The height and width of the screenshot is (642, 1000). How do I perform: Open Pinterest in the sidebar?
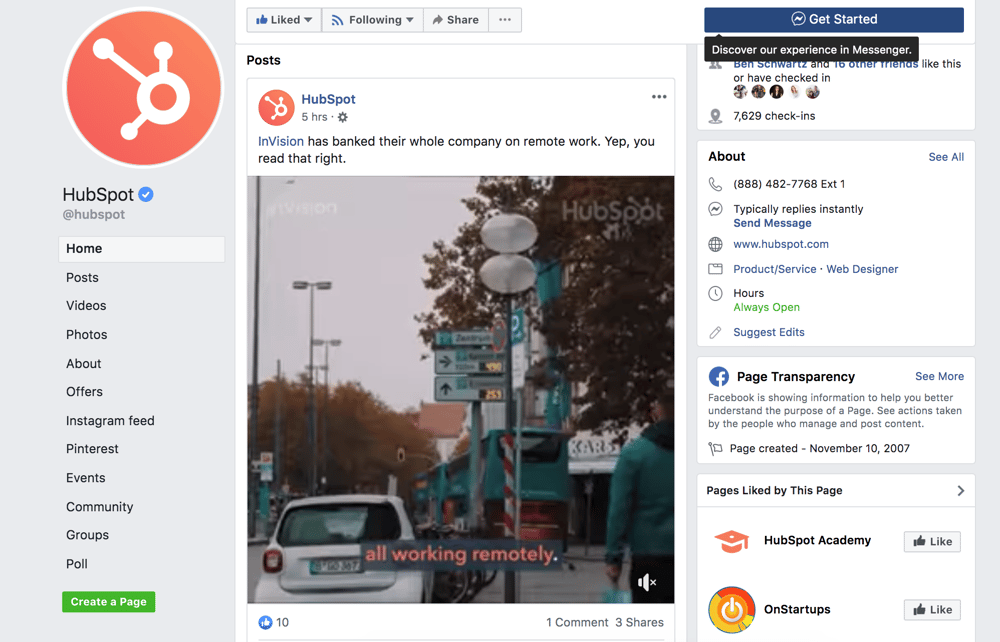point(92,449)
